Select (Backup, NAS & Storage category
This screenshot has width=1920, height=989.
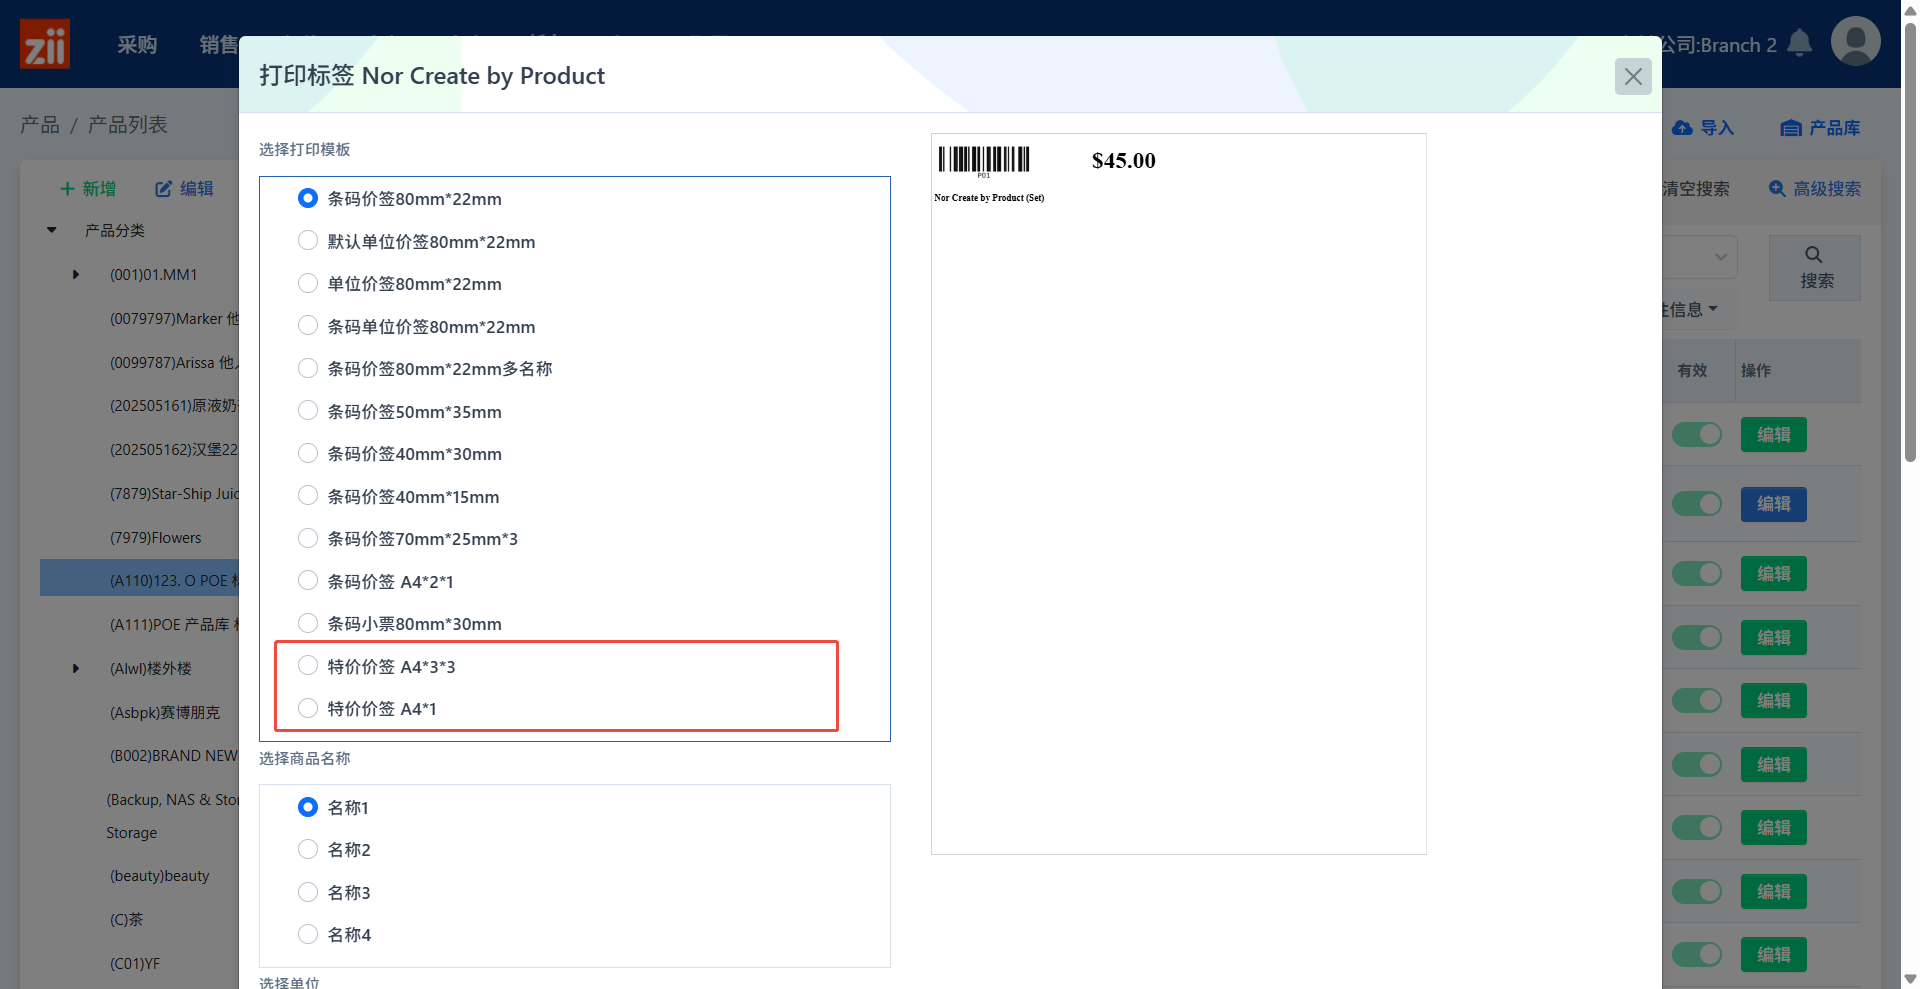(173, 816)
